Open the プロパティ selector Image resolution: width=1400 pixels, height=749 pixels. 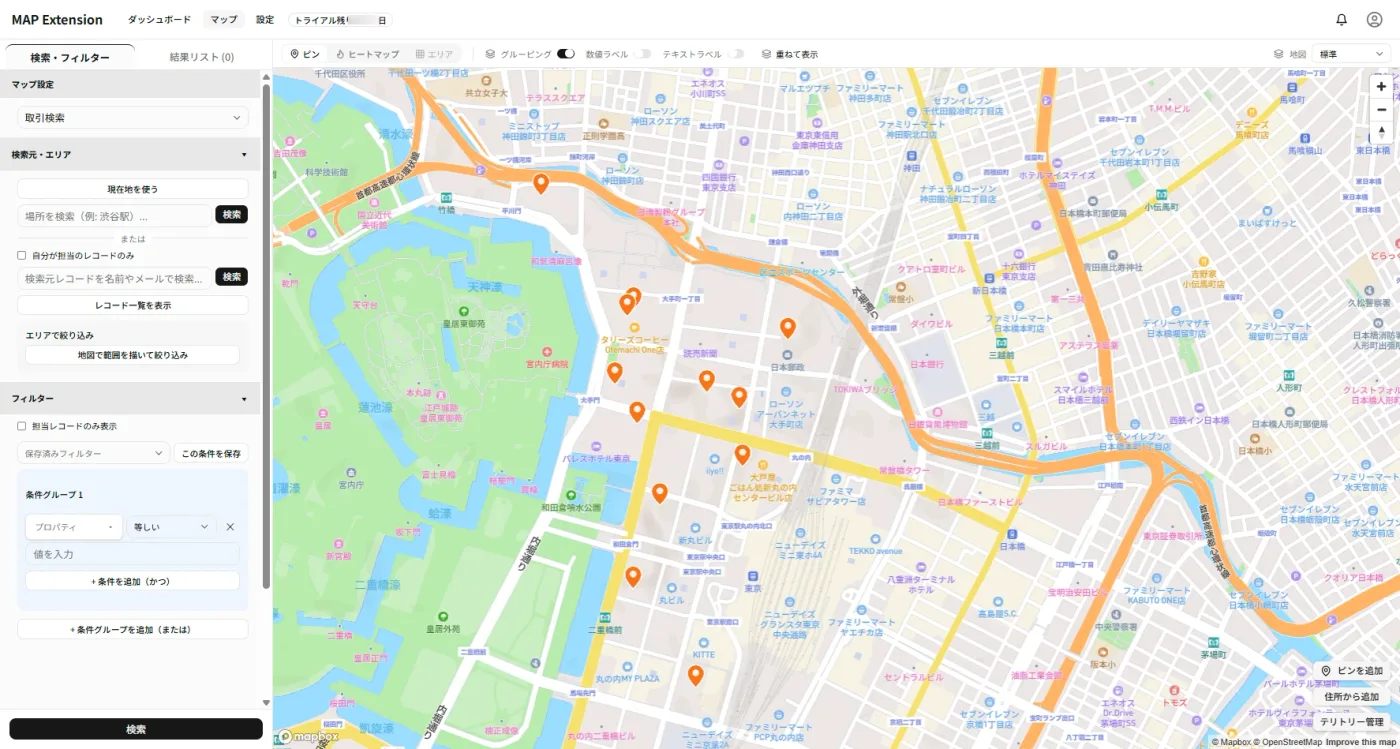[74, 527]
